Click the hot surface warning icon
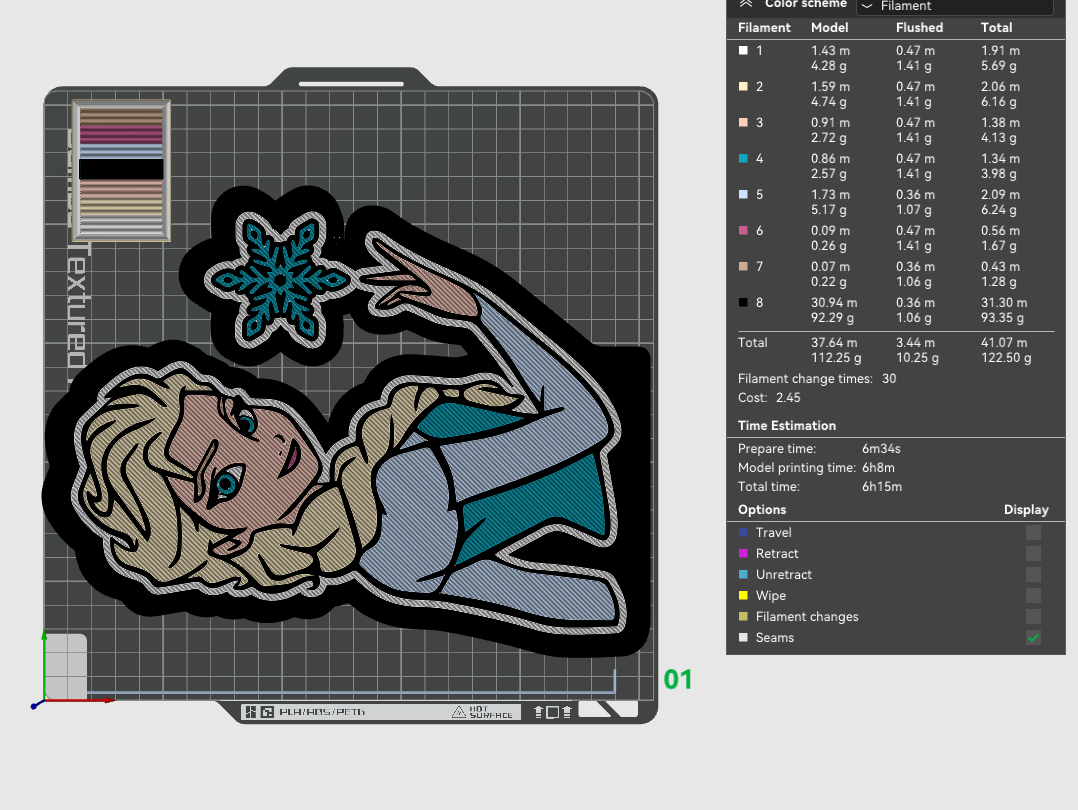Image resolution: width=1078 pixels, height=810 pixels. [459, 712]
